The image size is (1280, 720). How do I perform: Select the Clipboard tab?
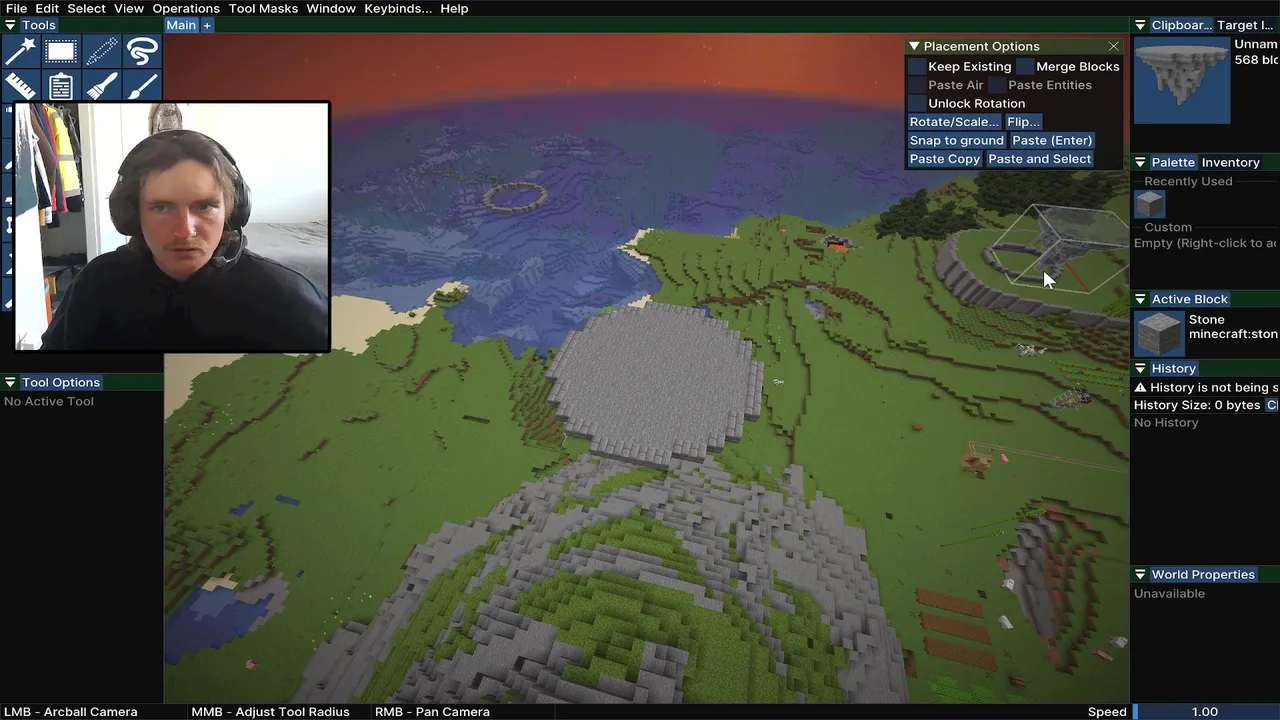[x=1181, y=25]
